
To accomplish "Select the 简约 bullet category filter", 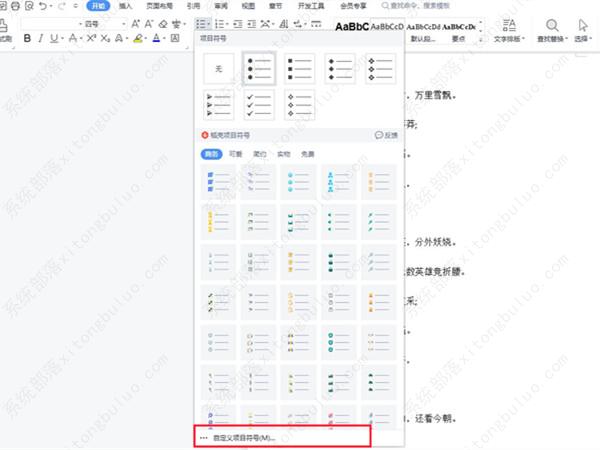I will tap(259, 154).
